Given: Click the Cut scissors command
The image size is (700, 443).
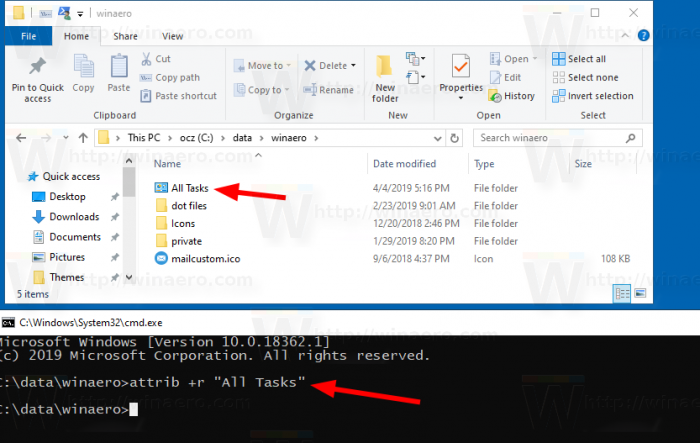Looking at the screenshot, I should pyautogui.click(x=156, y=59).
